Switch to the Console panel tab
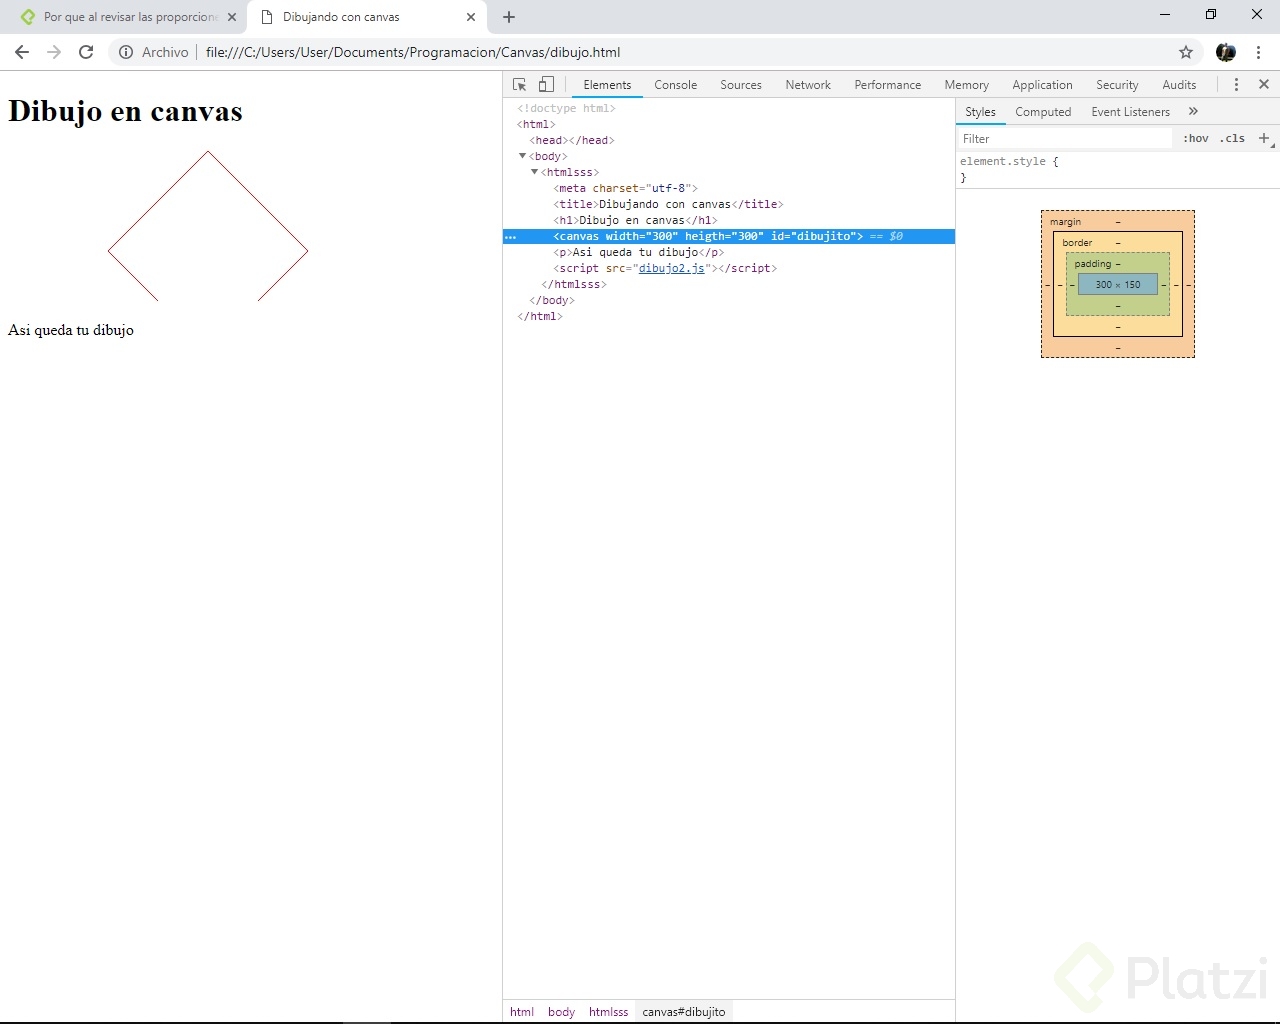The width and height of the screenshot is (1280, 1024). [675, 85]
